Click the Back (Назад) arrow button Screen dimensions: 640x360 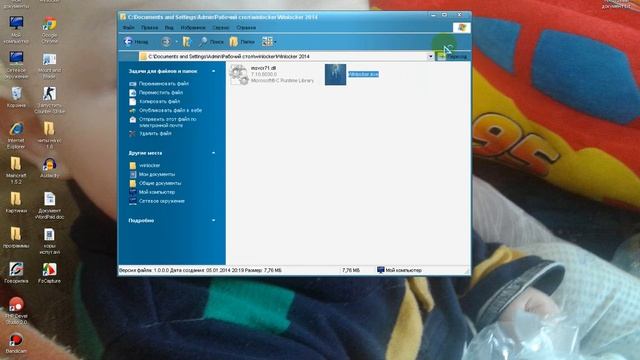tap(136, 42)
